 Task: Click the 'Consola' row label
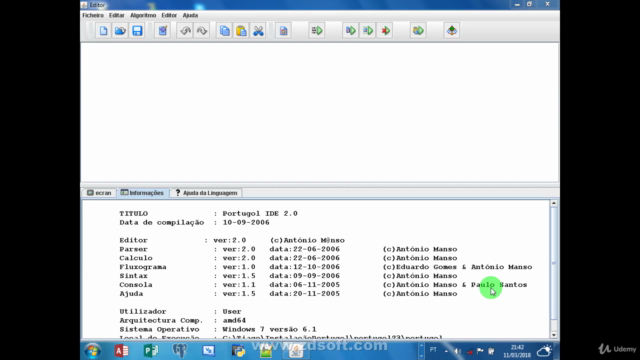pos(136,285)
